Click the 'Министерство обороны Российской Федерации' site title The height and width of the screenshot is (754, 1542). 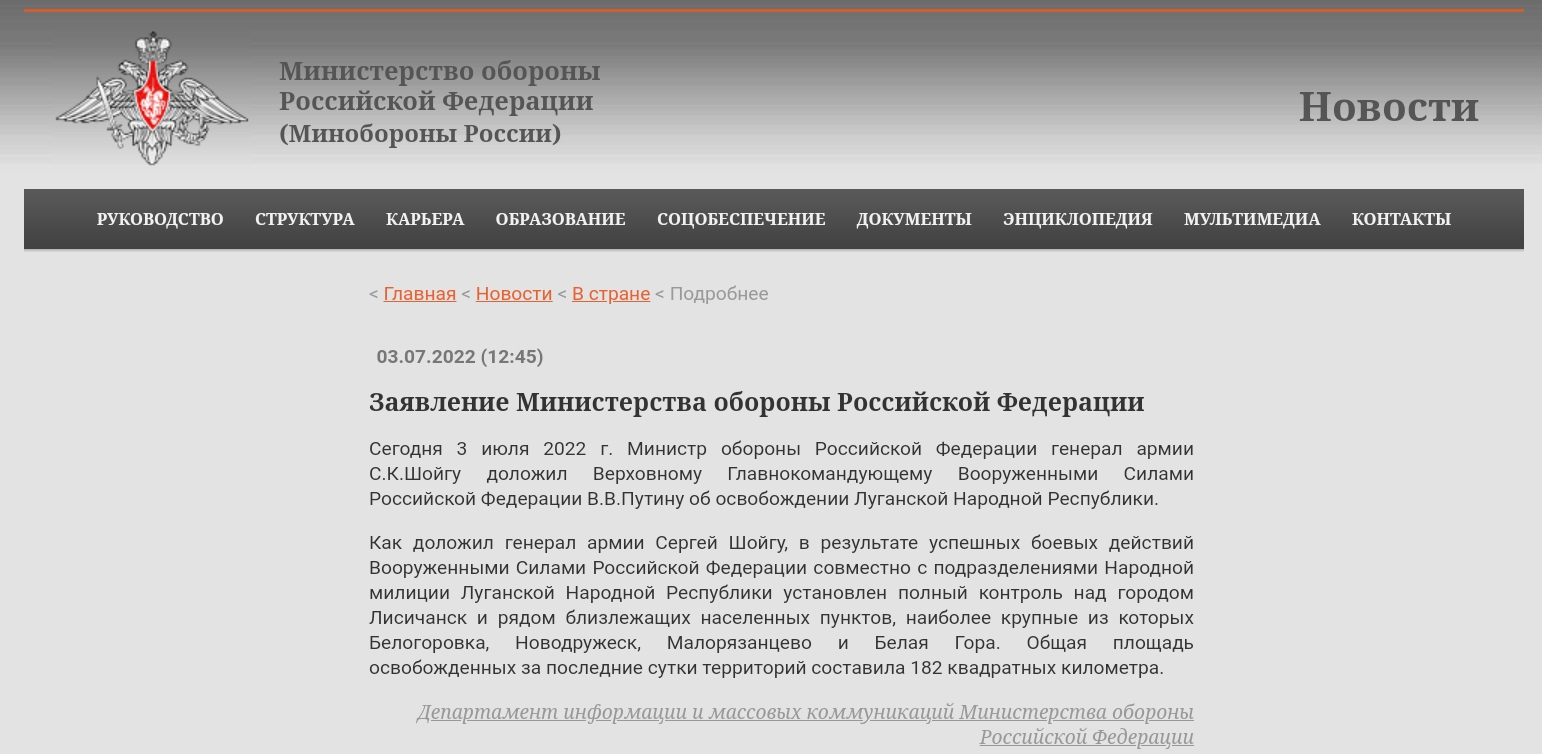[x=439, y=102]
